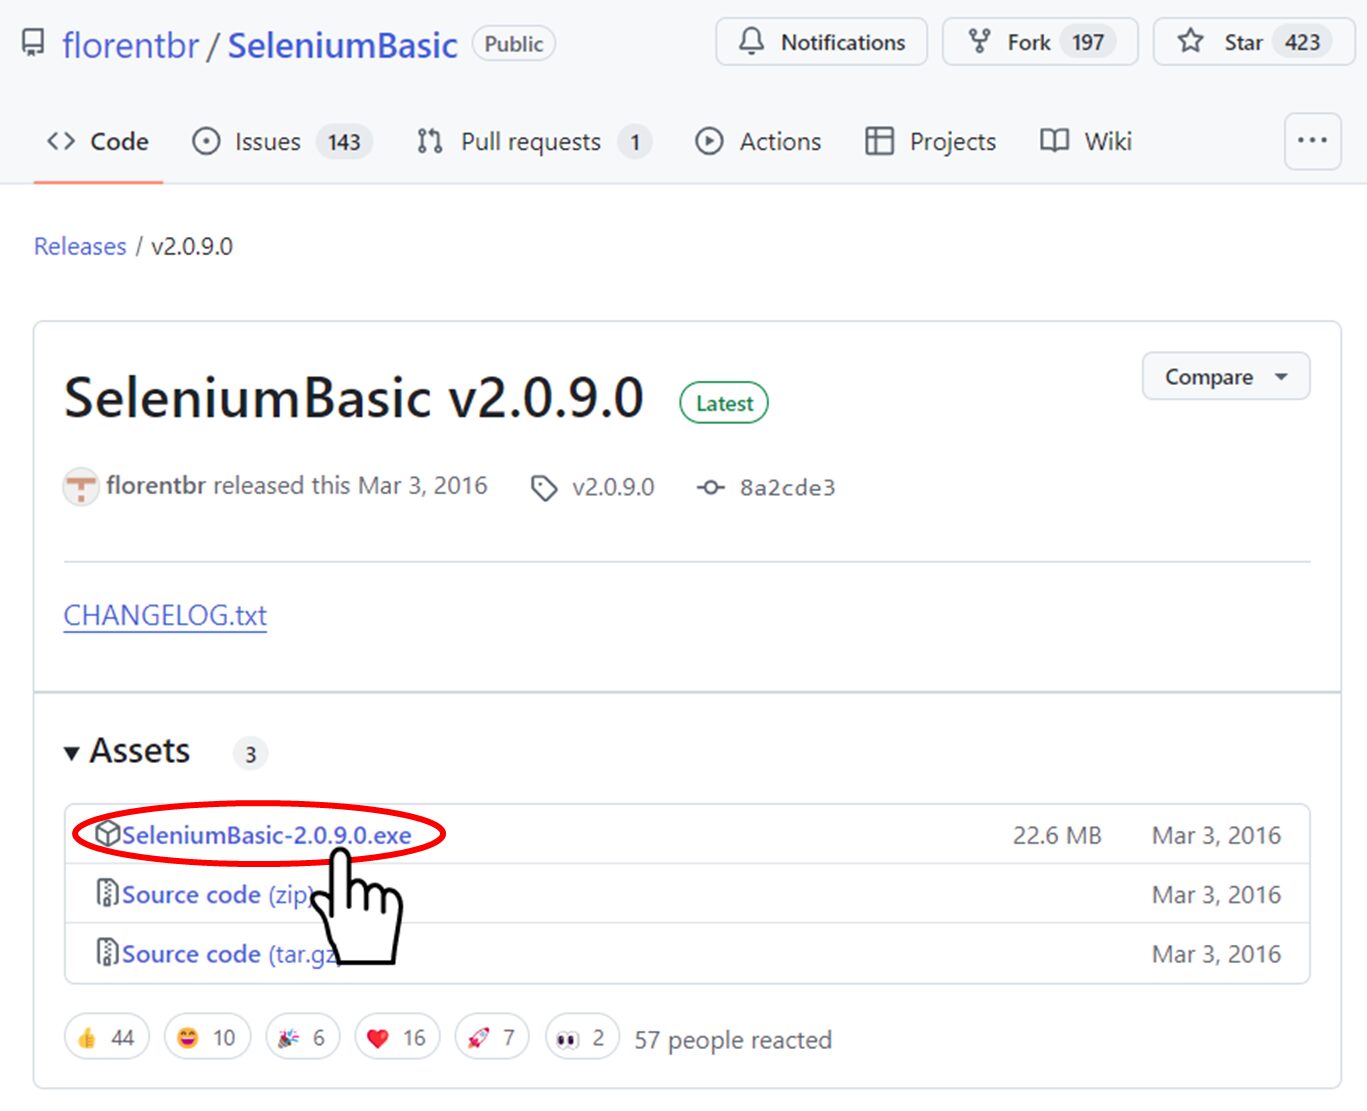The width and height of the screenshot is (1367, 1111).
Task: Click the notifications bell icon
Action: 751,42
